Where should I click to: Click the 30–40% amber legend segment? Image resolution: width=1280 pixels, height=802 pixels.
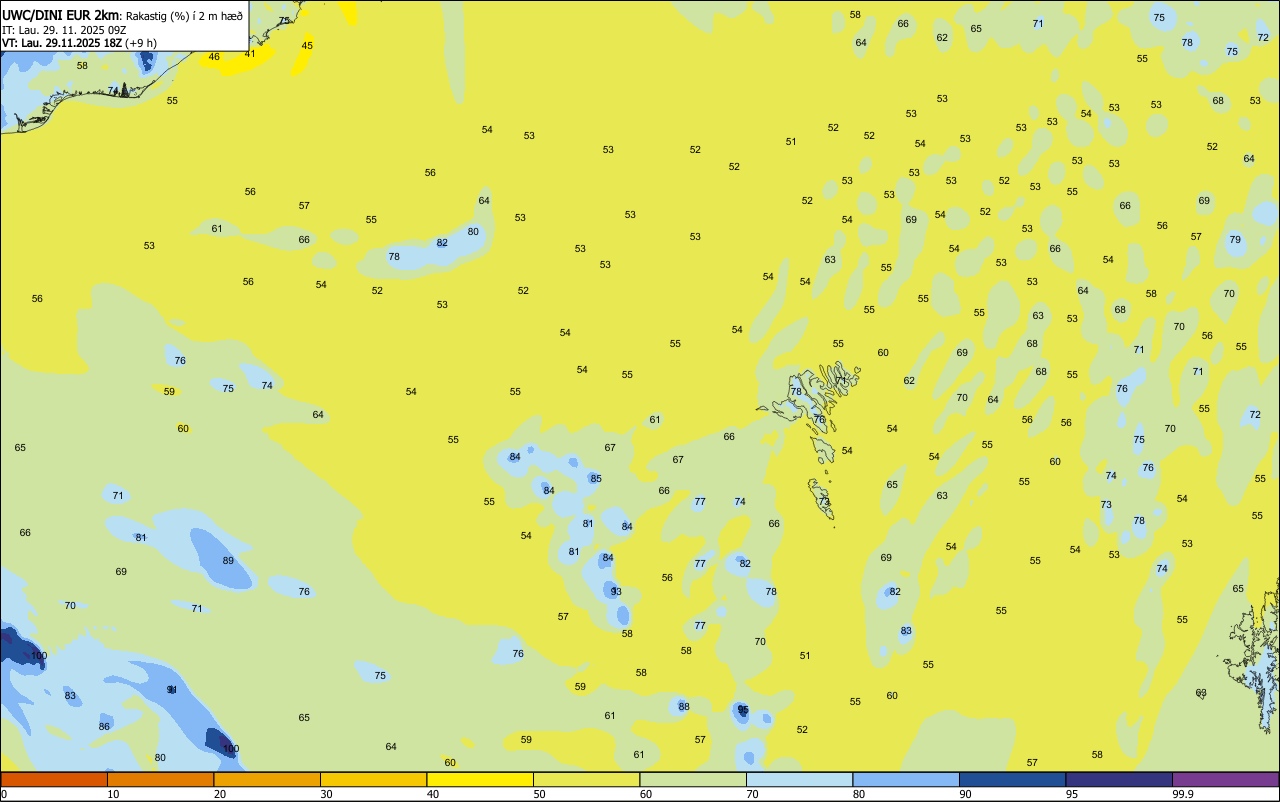[373, 779]
